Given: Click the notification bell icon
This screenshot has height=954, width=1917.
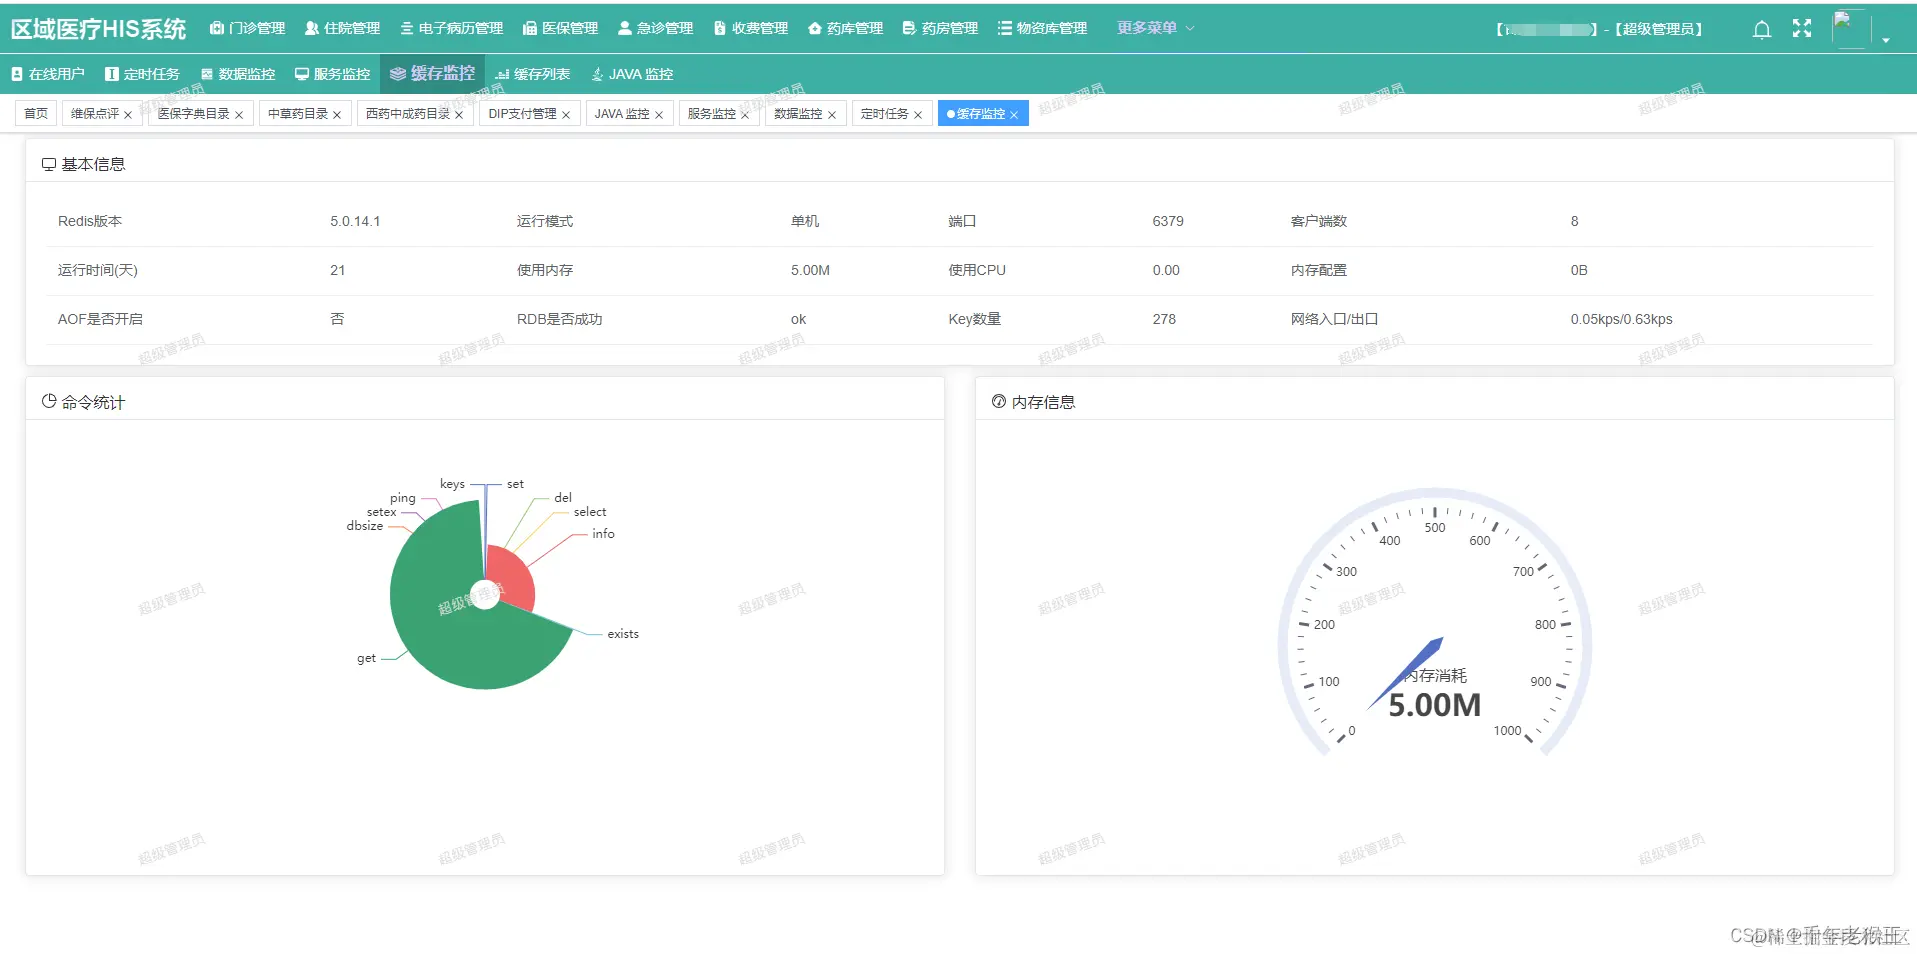Looking at the screenshot, I should (x=1761, y=29).
